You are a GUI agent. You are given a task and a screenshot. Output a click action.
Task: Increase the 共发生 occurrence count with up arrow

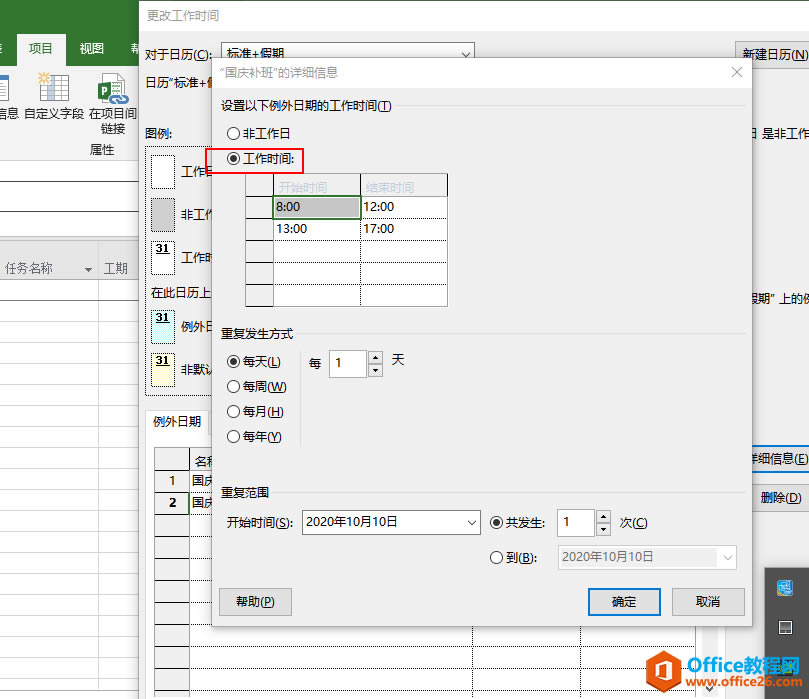(603, 516)
